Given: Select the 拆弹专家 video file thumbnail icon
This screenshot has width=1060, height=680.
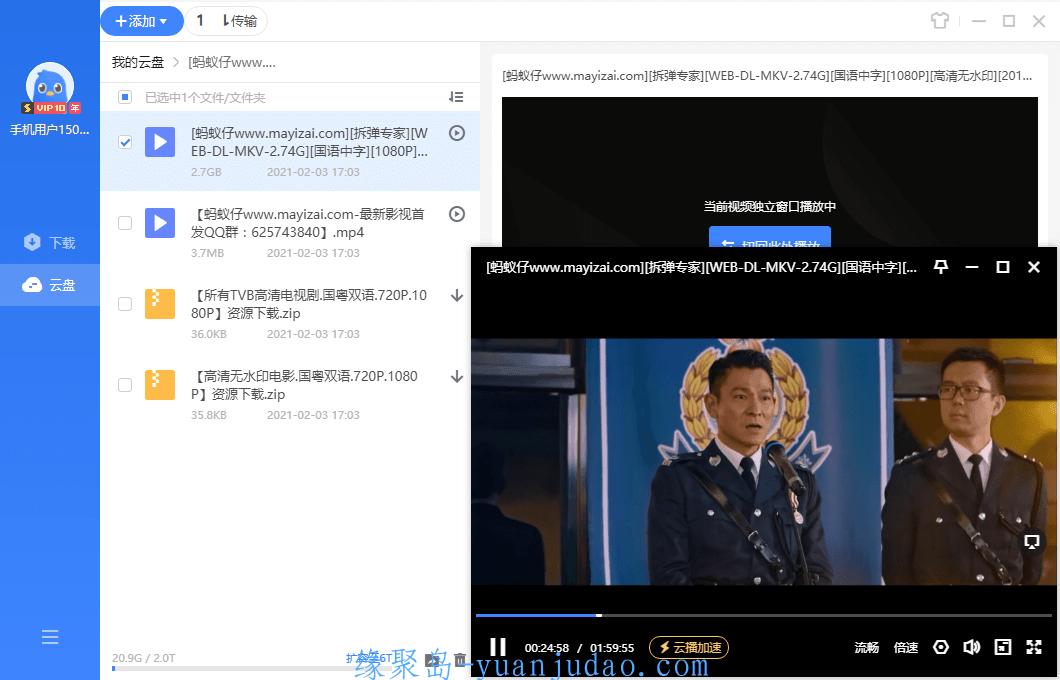Looking at the screenshot, I should coord(160,142).
